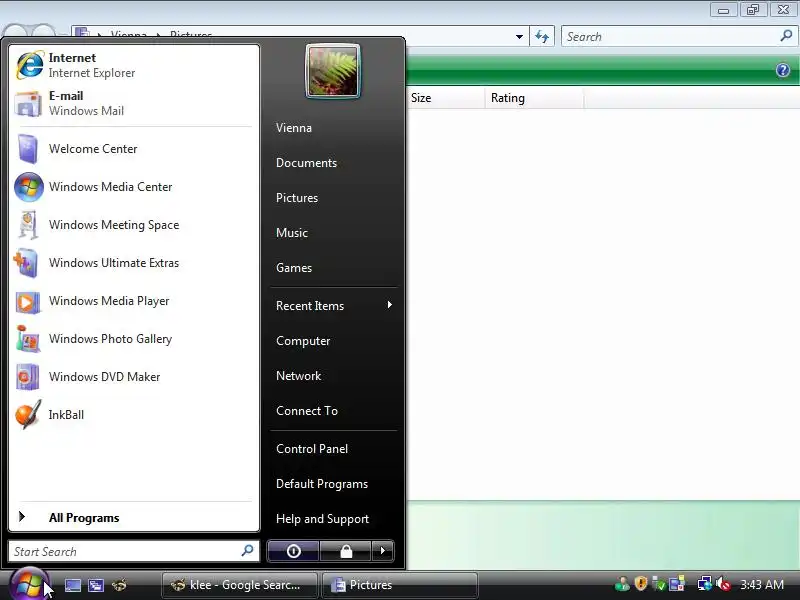
Task: Click the muted volume tray icon
Action: [x=723, y=584]
